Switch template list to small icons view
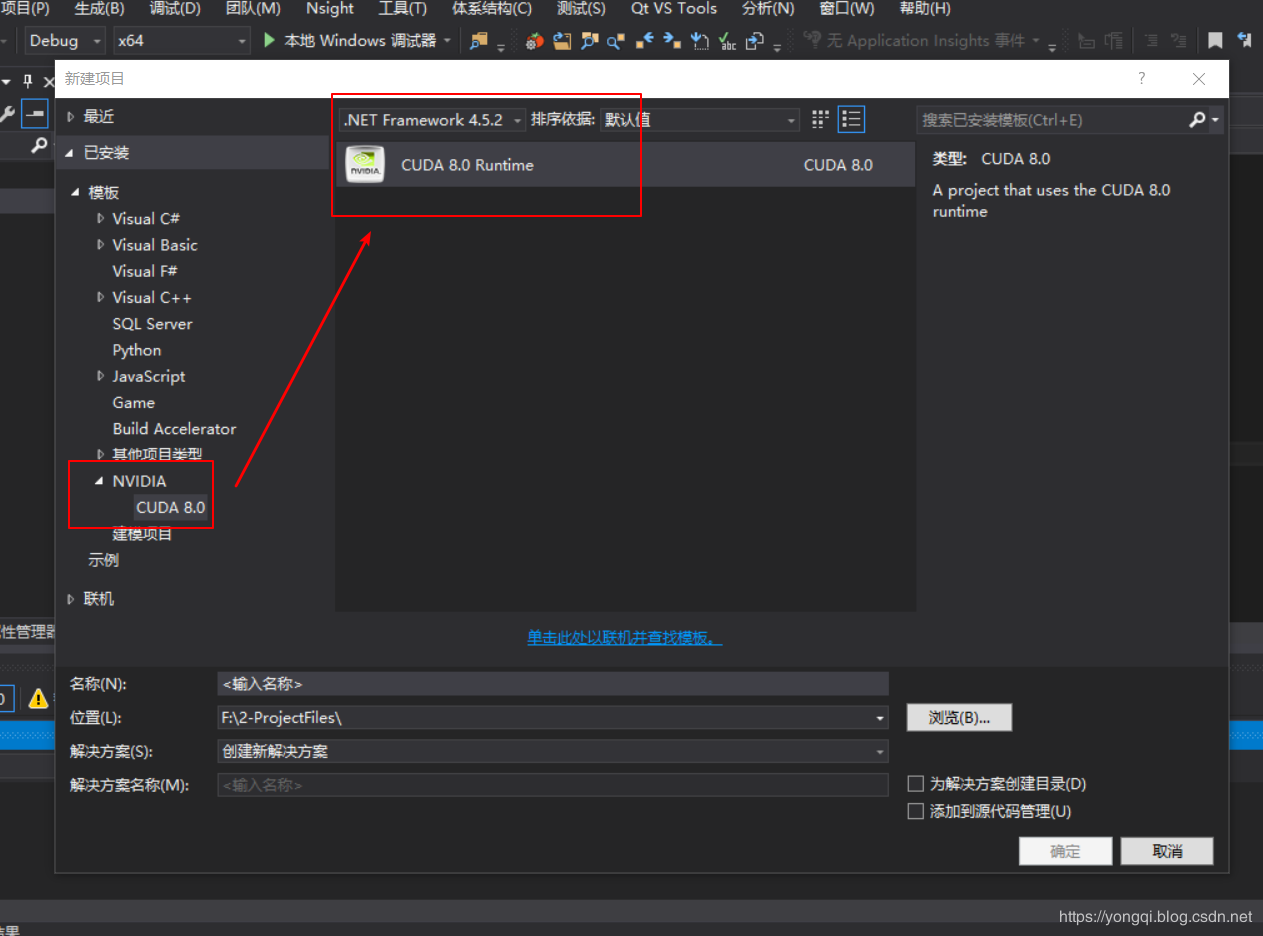Image resolution: width=1263 pixels, height=936 pixels. [820, 120]
